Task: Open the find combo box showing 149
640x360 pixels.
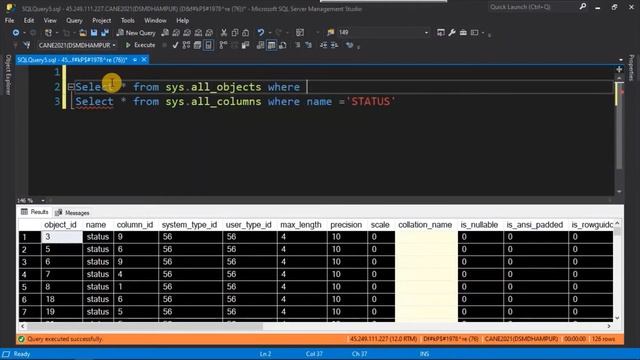Action: click(x=384, y=33)
